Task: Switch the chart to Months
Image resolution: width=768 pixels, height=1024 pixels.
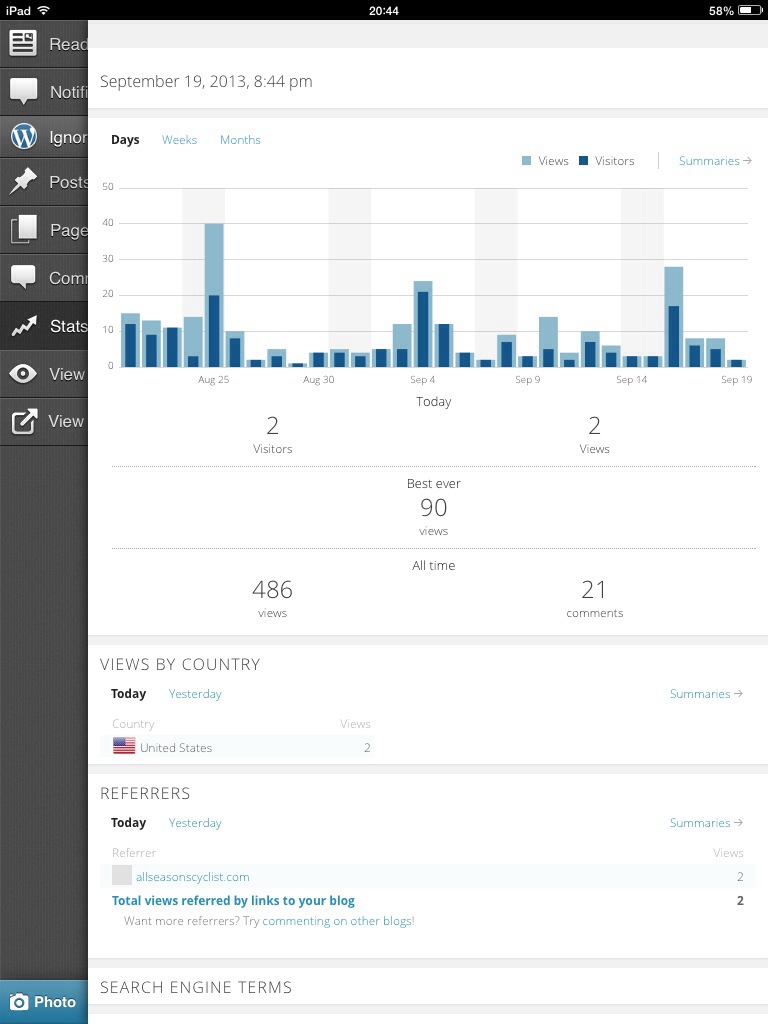Action: [240, 140]
